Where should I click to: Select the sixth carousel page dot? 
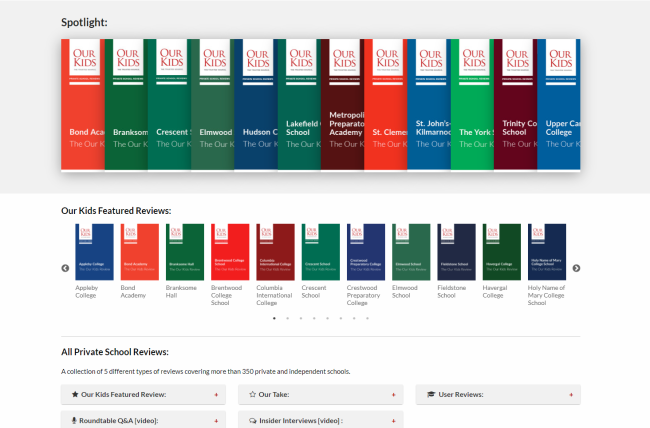coord(341,319)
